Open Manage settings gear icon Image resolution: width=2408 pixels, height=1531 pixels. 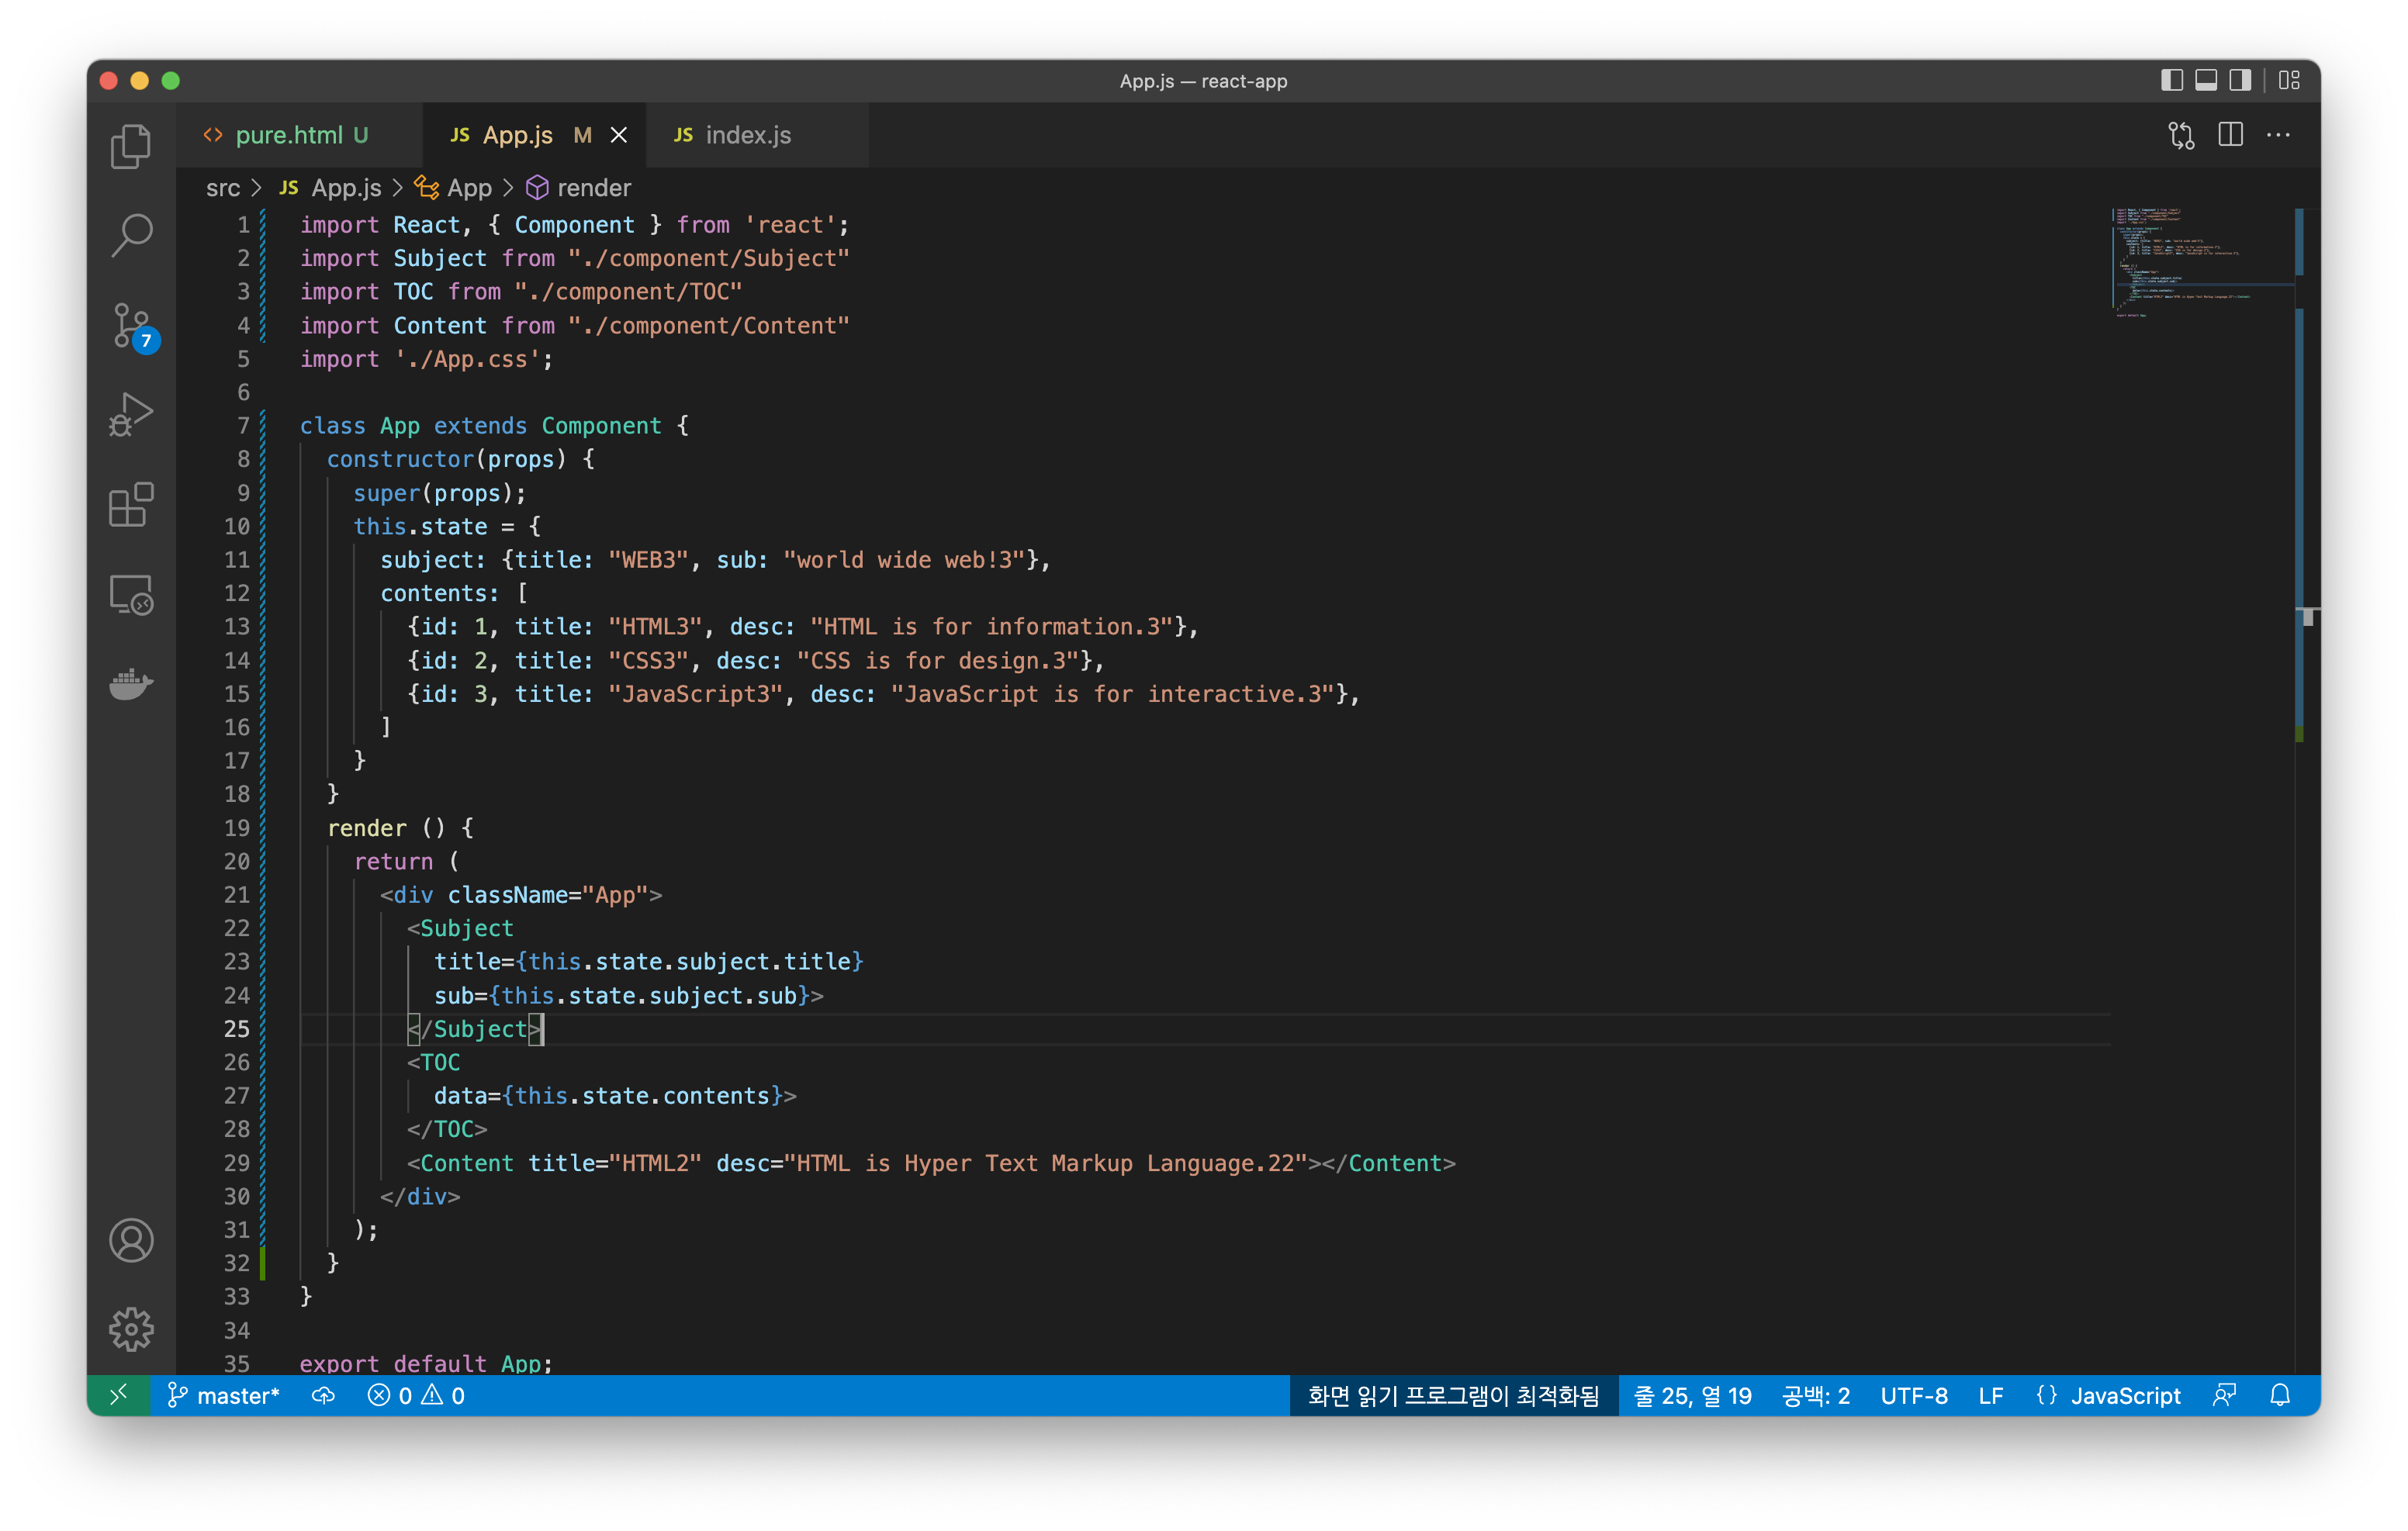point(131,1329)
